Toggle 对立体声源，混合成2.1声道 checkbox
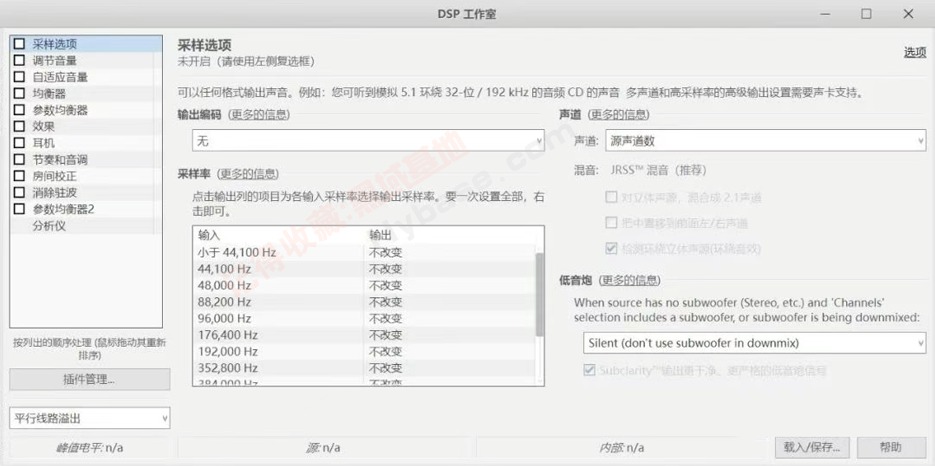 click(x=611, y=197)
